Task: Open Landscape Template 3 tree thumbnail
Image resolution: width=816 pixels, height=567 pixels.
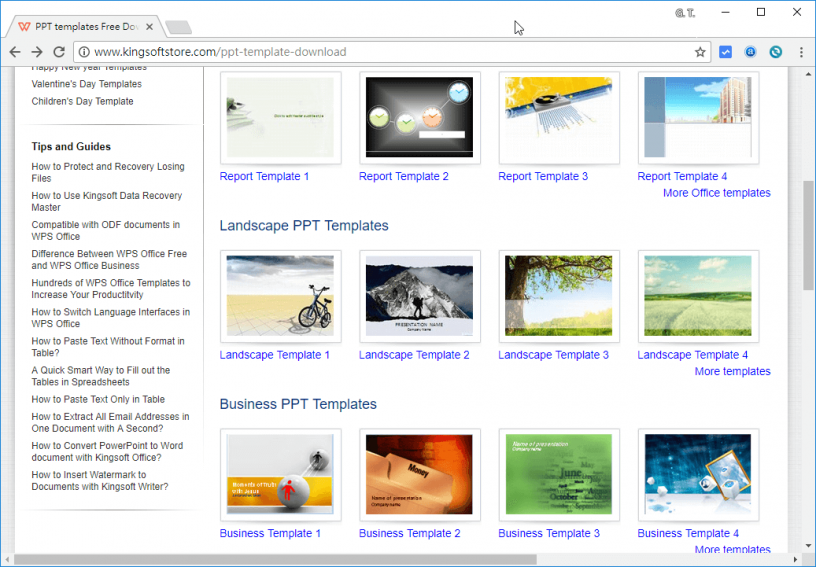Action: [559, 296]
